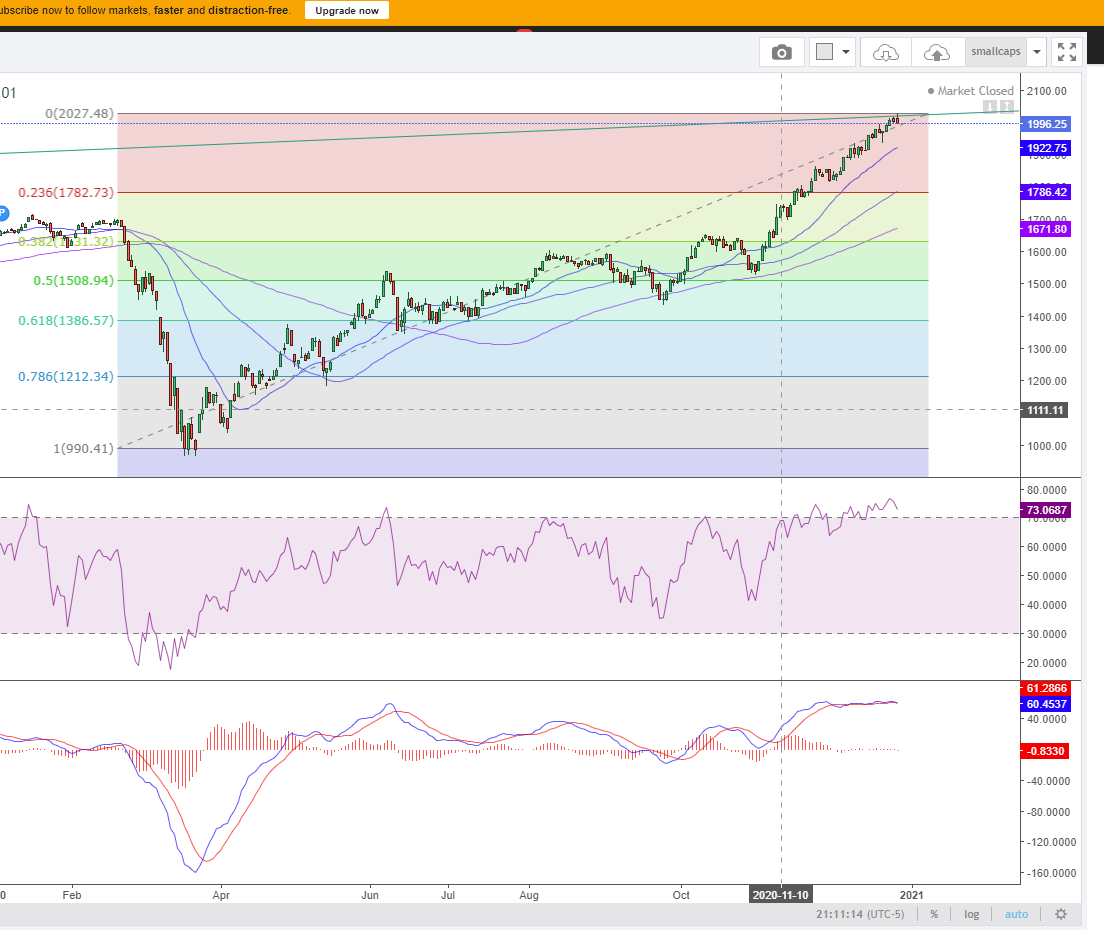1104x930 pixels.
Task: Select the smallcaps chart layout name
Action: tap(995, 52)
